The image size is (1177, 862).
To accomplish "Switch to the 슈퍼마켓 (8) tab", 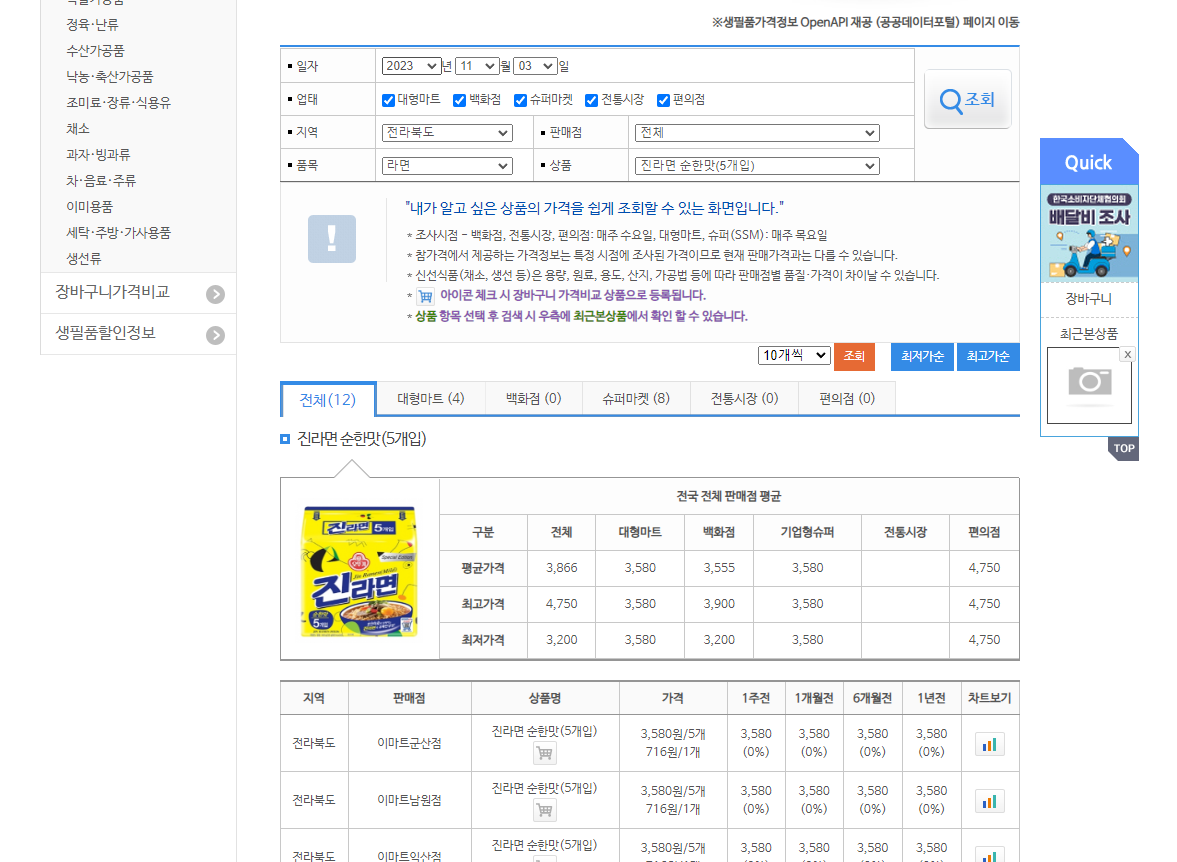I will click(x=636, y=399).
